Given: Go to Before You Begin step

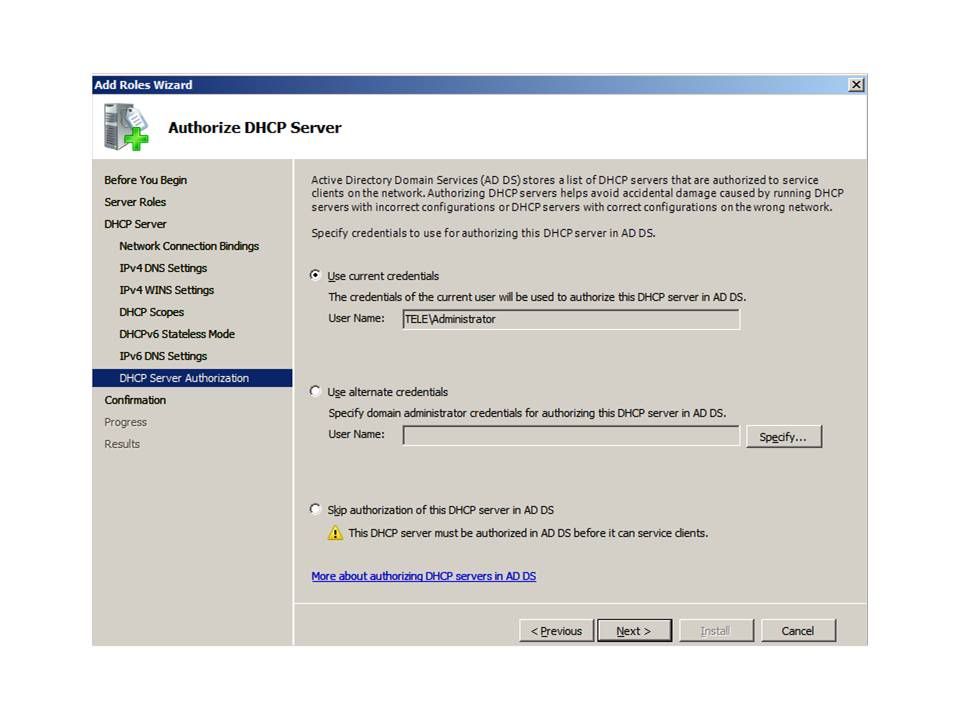Looking at the screenshot, I should pyautogui.click(x=145, y=180).
